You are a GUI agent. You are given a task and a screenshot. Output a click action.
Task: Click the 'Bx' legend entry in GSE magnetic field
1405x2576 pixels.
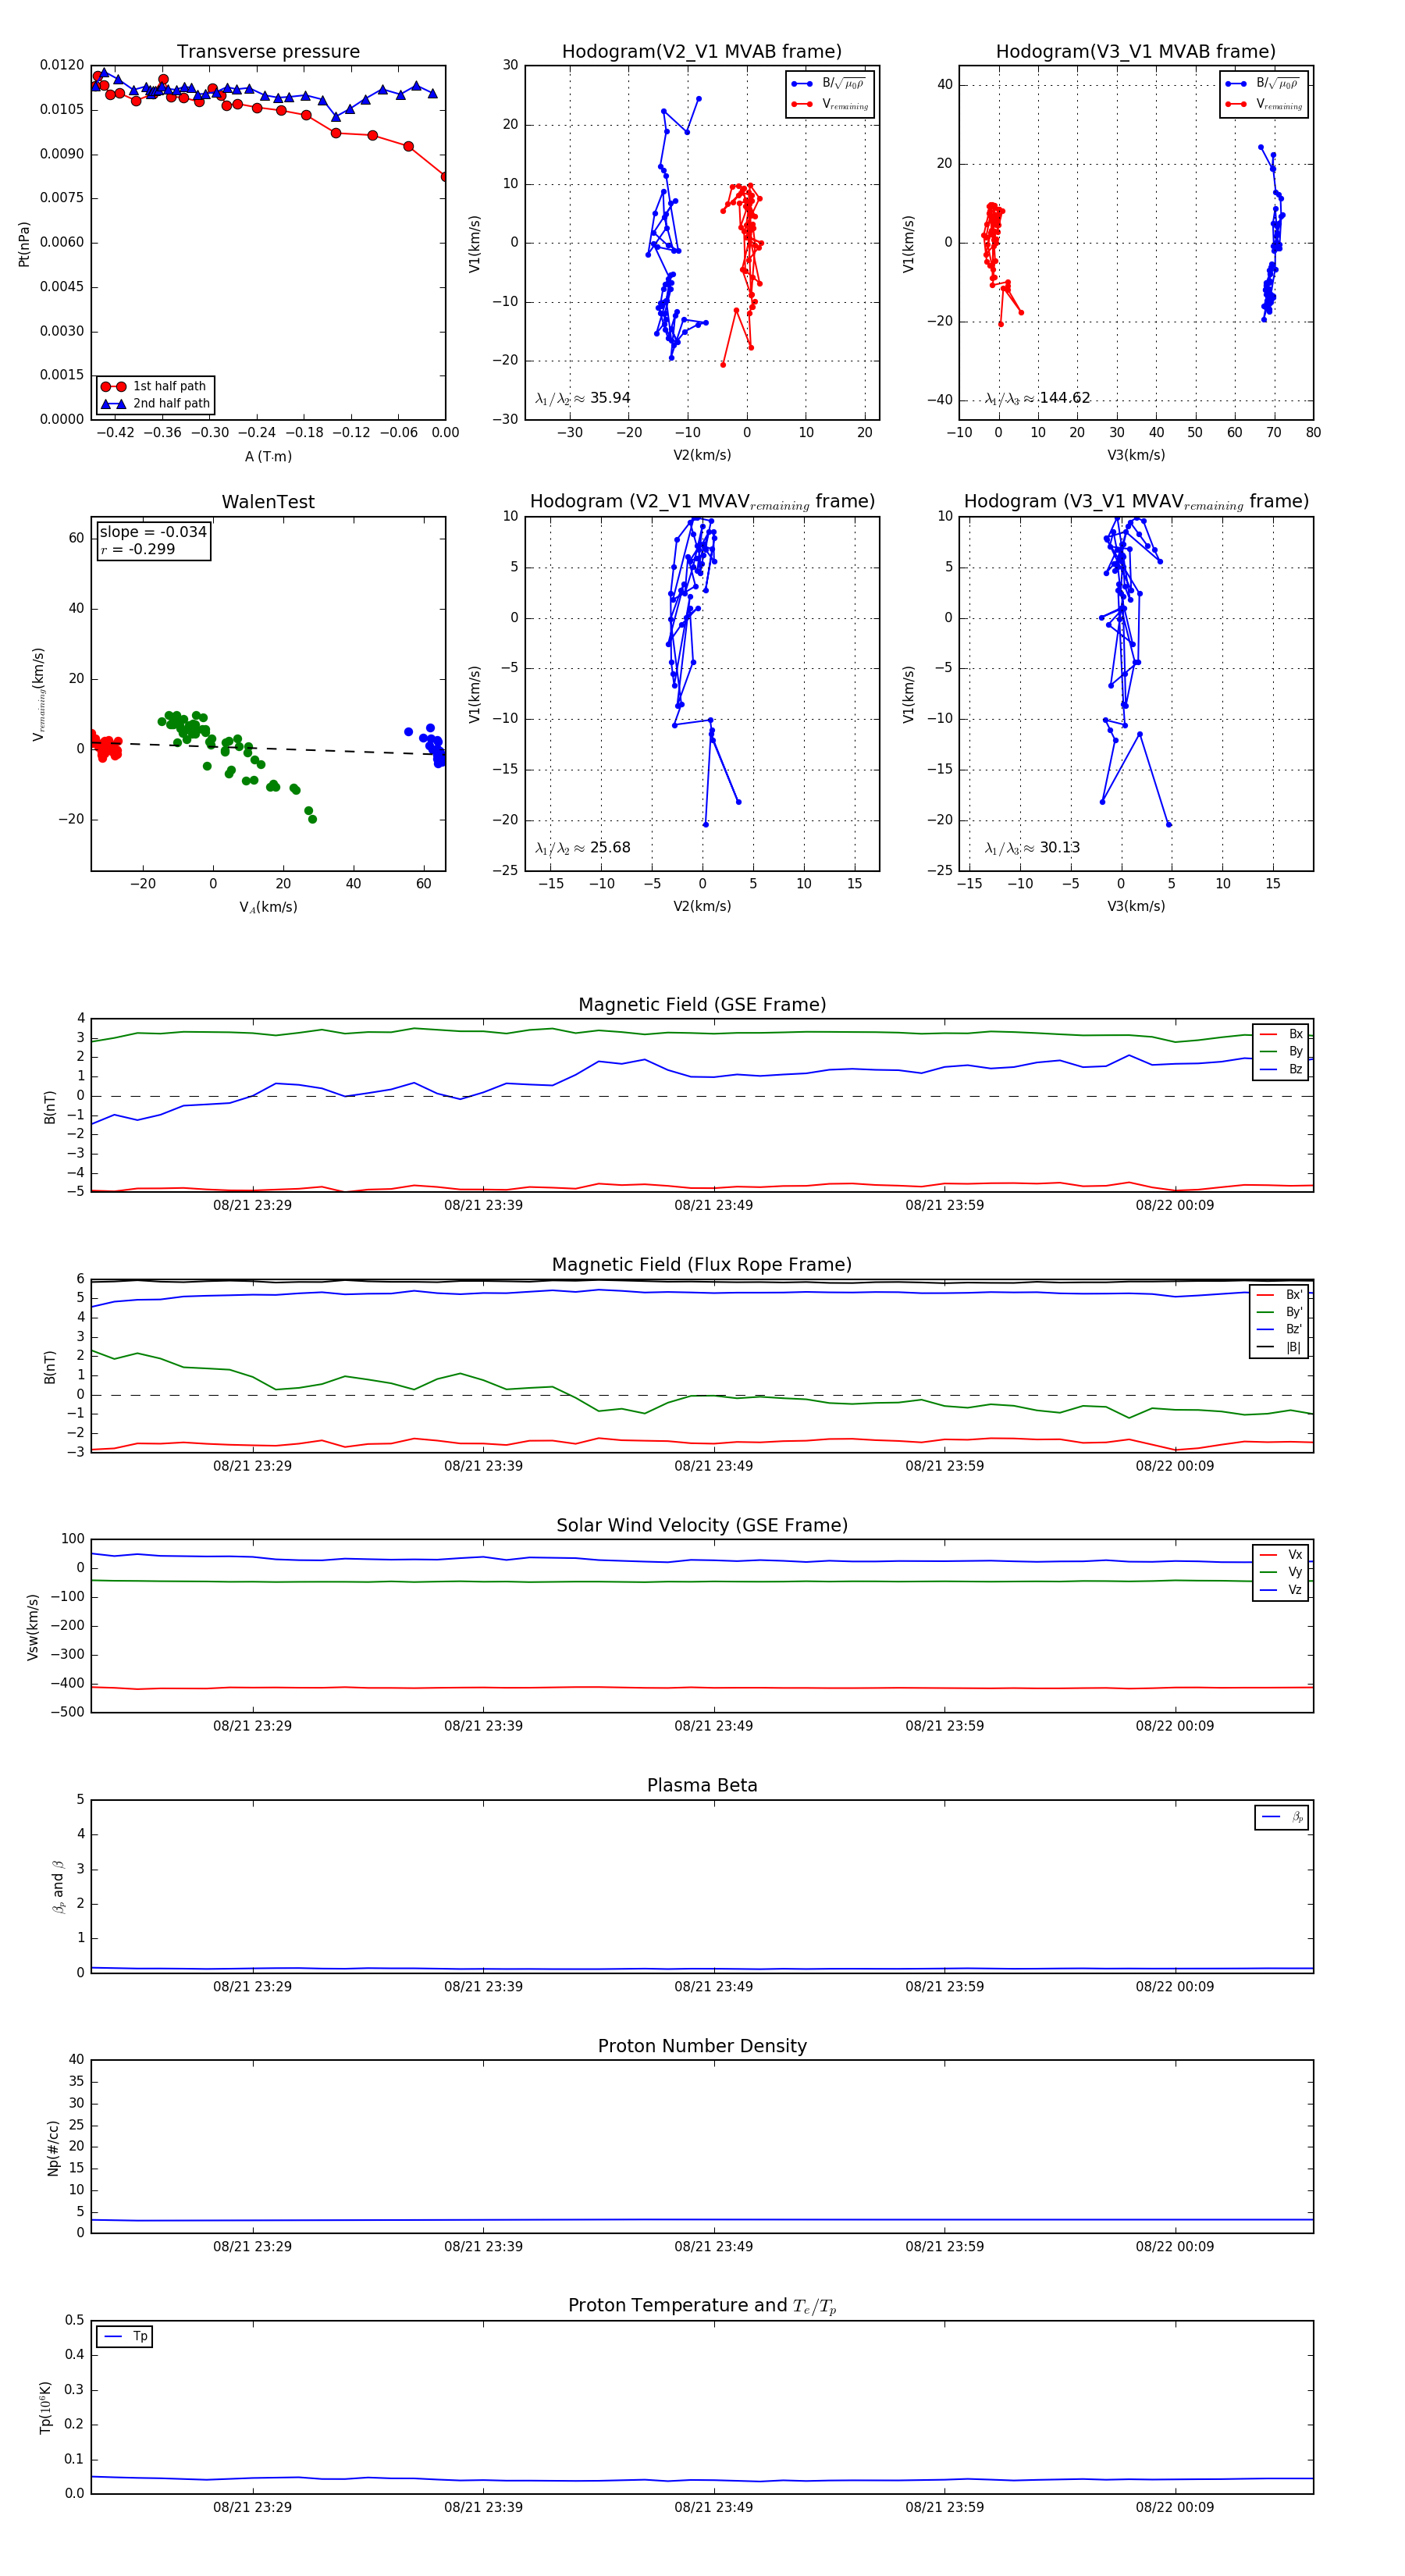click(x=1282, y=1034)
